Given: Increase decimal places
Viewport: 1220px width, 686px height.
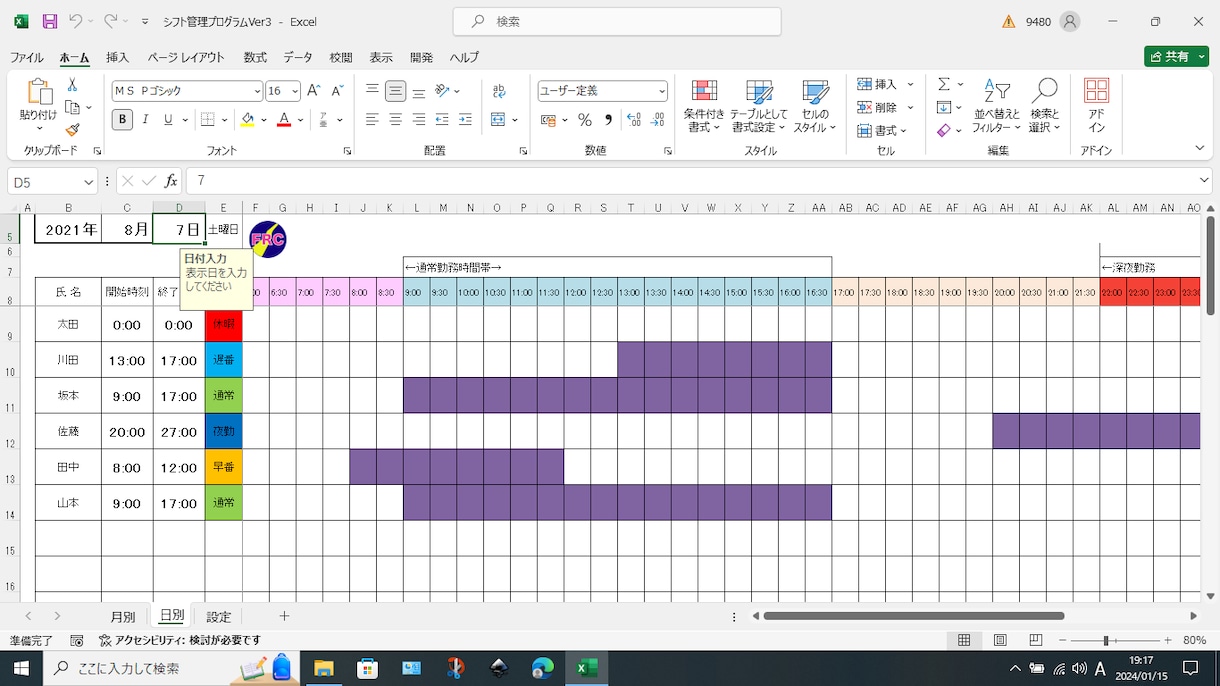Looking at the screenshot, I should point(633,120).
